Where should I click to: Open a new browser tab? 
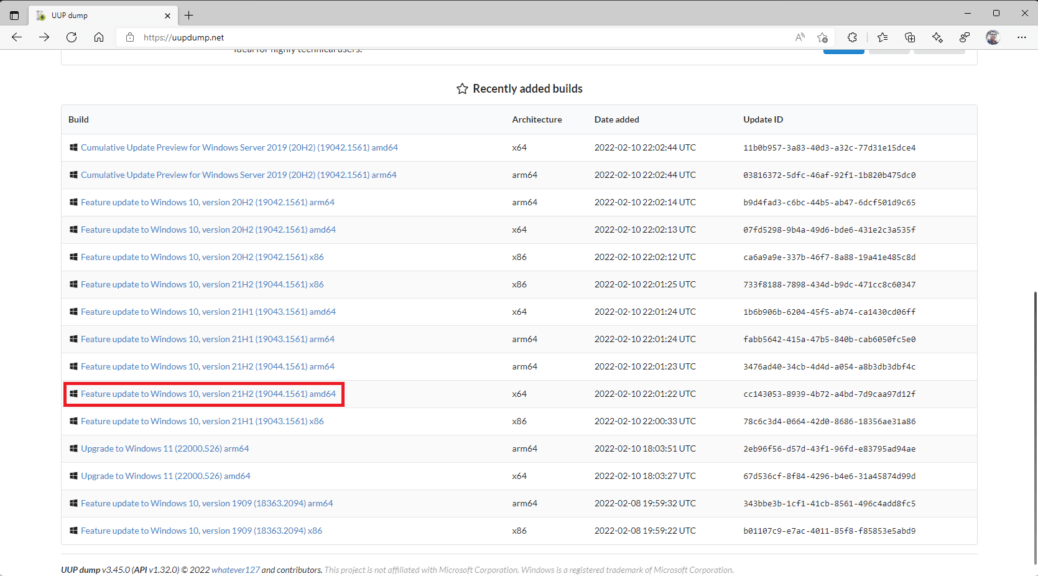[188, 15]
